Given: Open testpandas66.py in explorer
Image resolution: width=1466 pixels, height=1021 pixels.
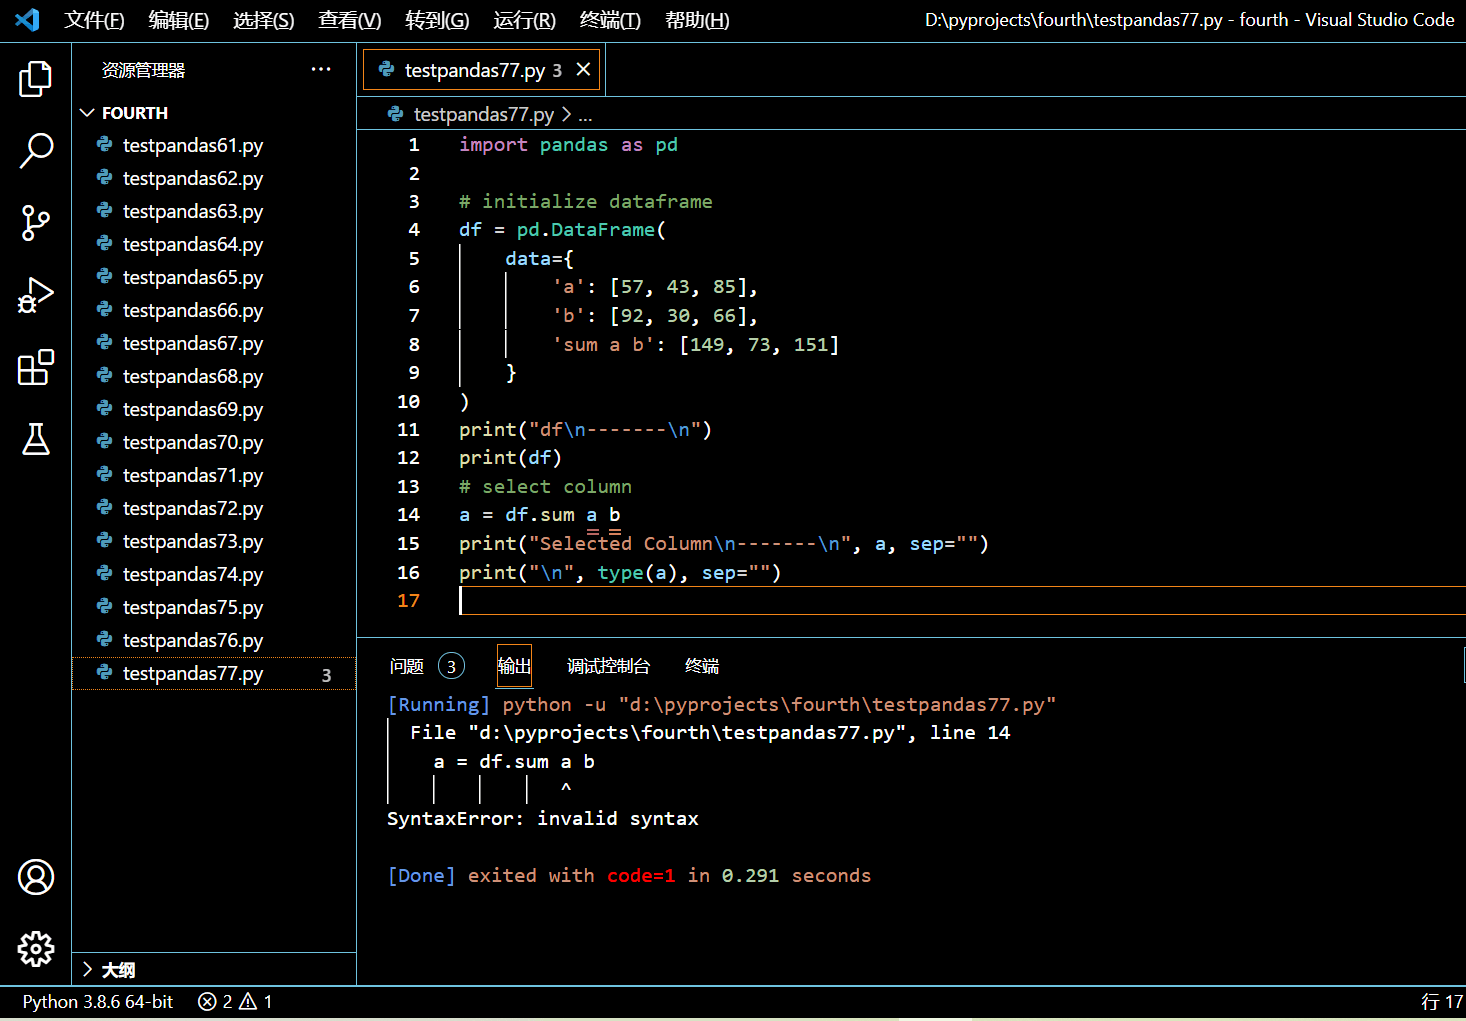Looking at the screenshot, I should pyautogui.click(x=214, y=310).
